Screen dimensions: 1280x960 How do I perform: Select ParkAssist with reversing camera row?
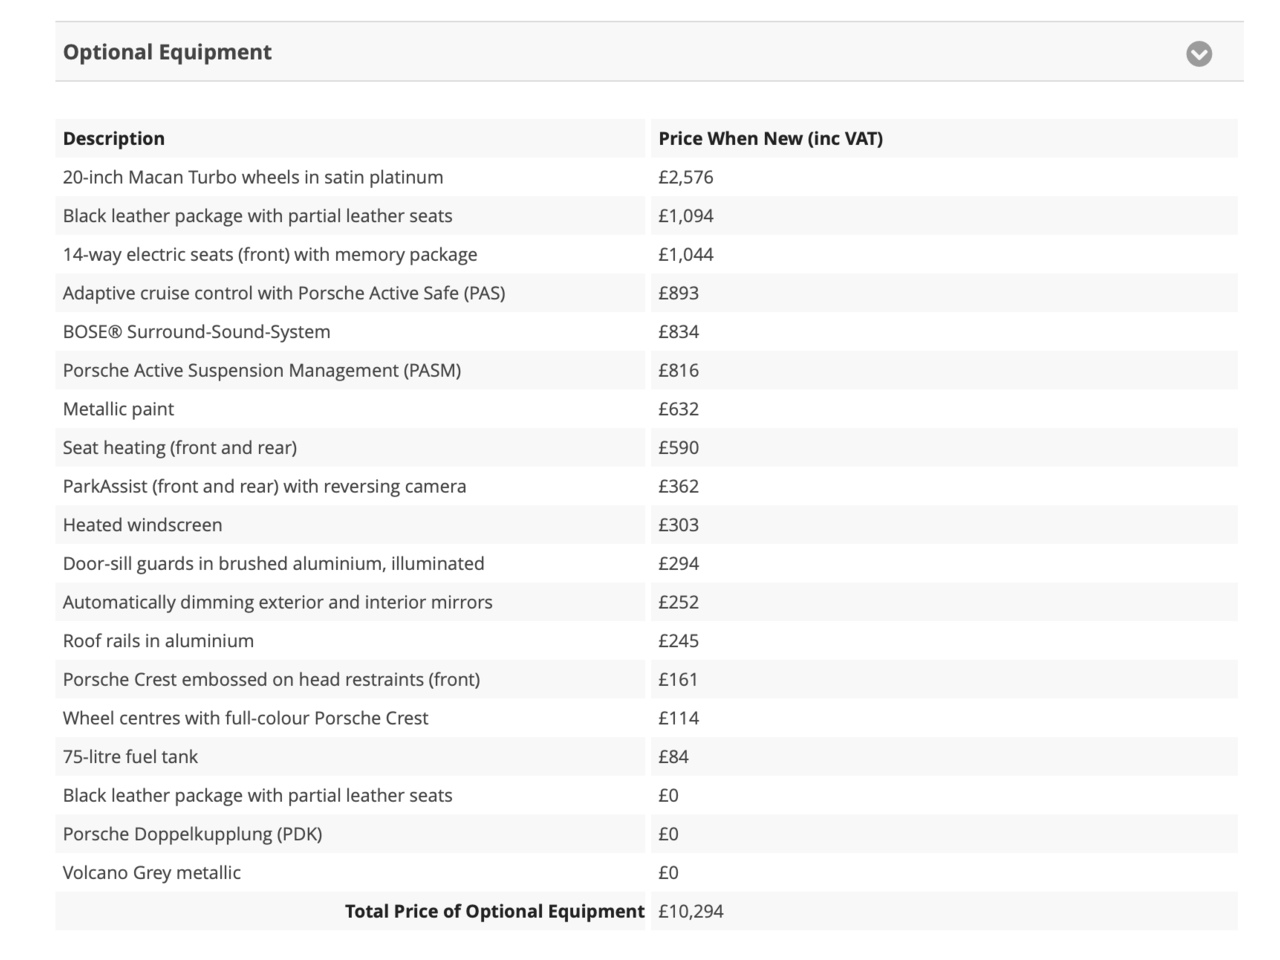click(x=264, y=487)
